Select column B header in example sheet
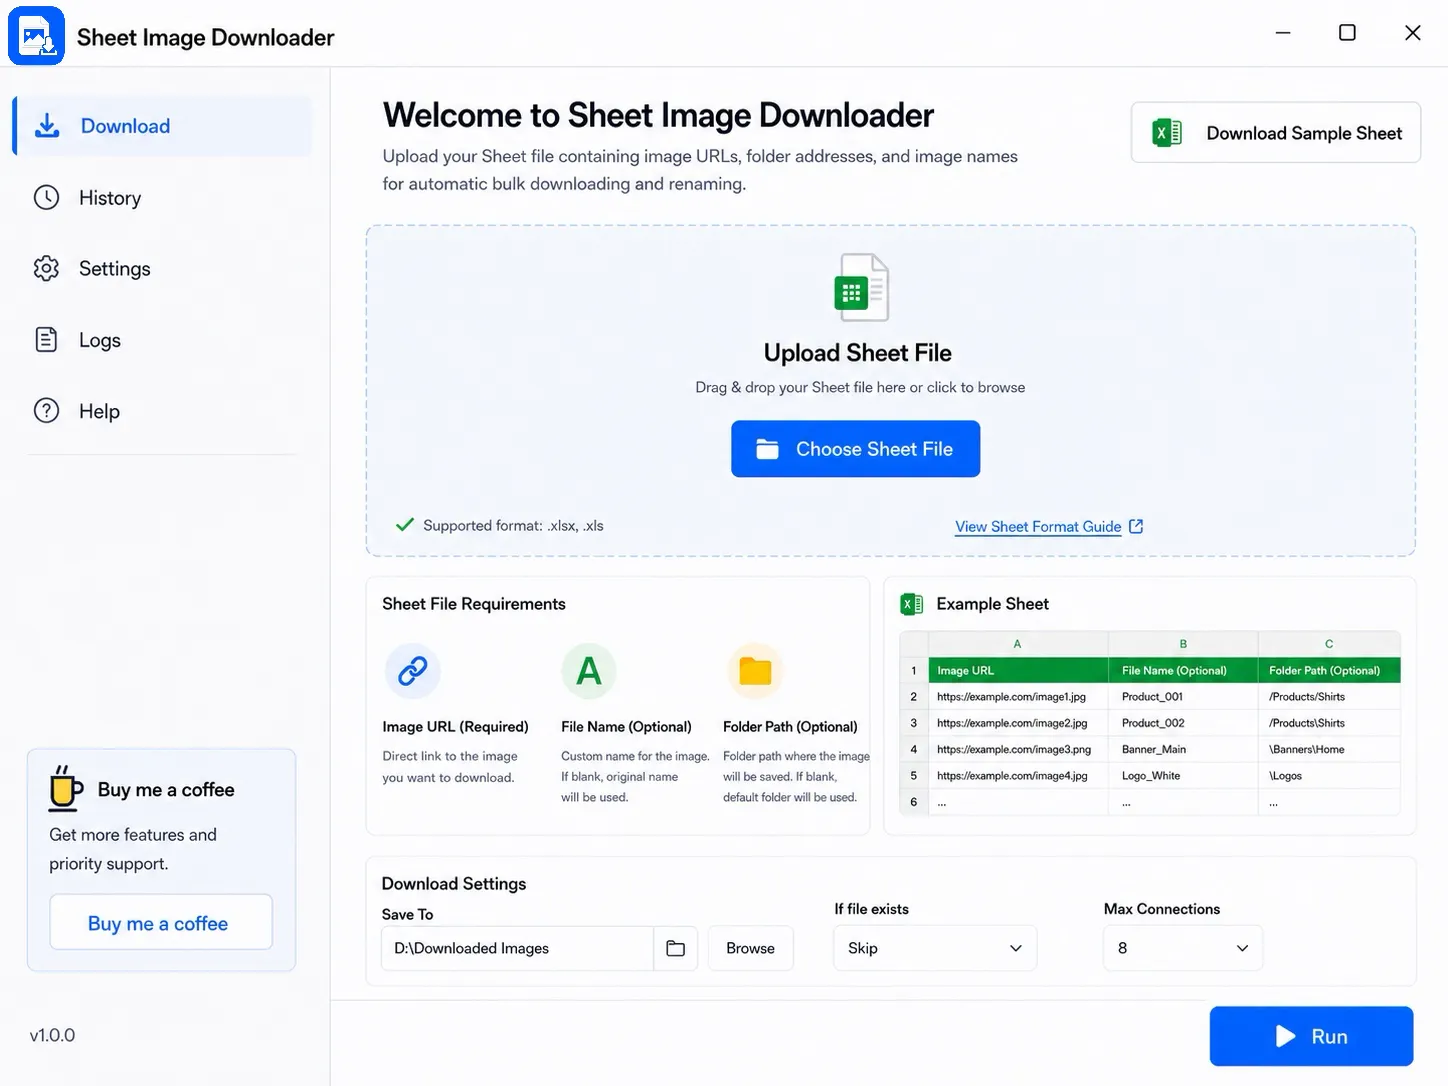 1183,644
